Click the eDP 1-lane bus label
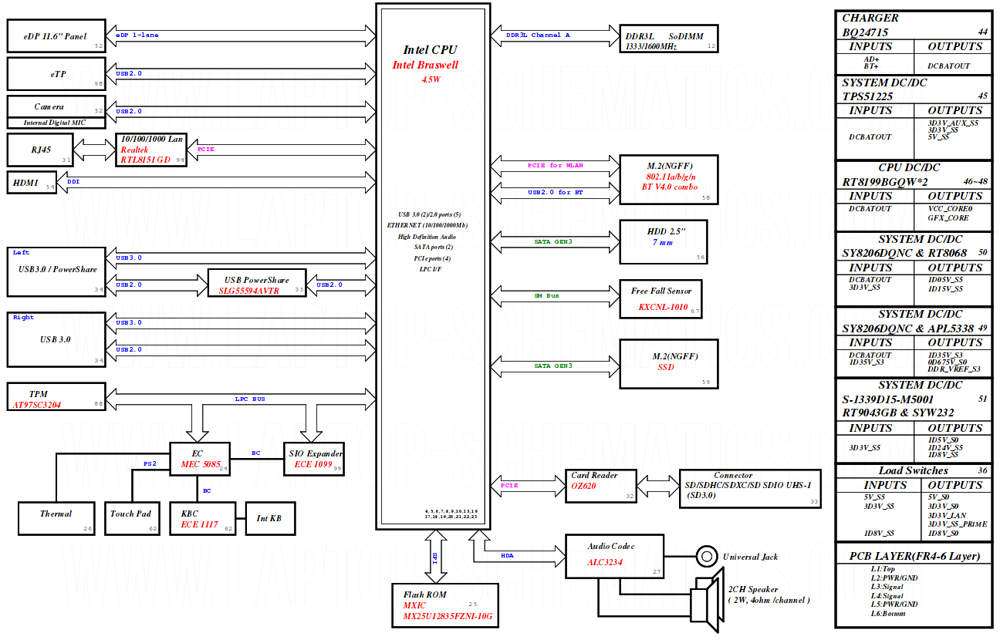The image size is (1000, 640). point(137,35)
